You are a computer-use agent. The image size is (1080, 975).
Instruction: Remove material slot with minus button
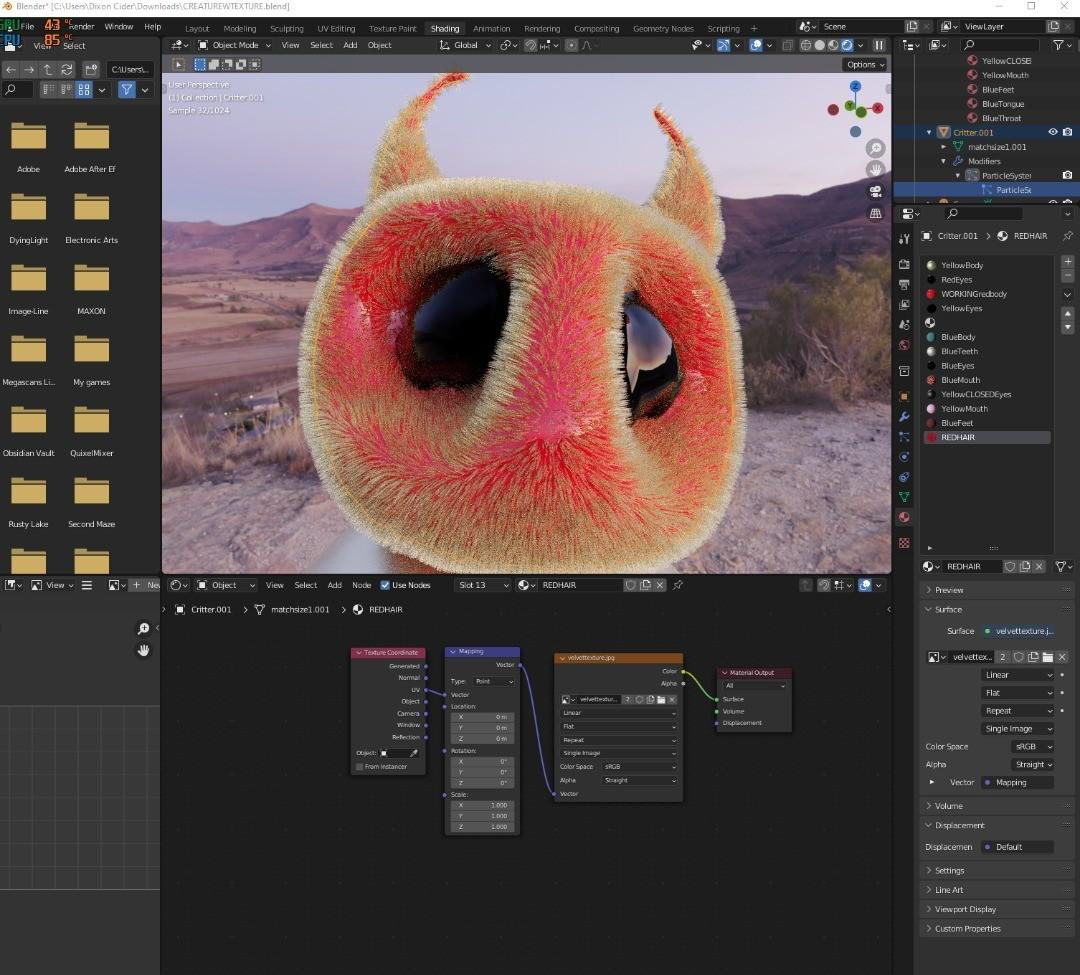click(x=1068, y=275)
